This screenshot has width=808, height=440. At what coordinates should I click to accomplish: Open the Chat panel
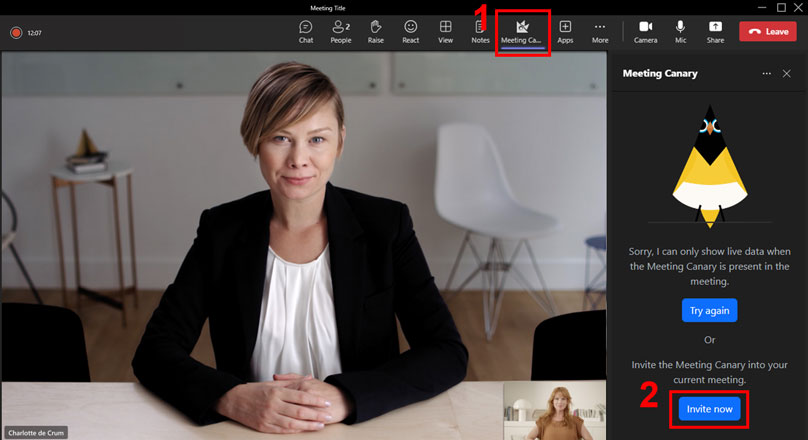tap(306, 31)
